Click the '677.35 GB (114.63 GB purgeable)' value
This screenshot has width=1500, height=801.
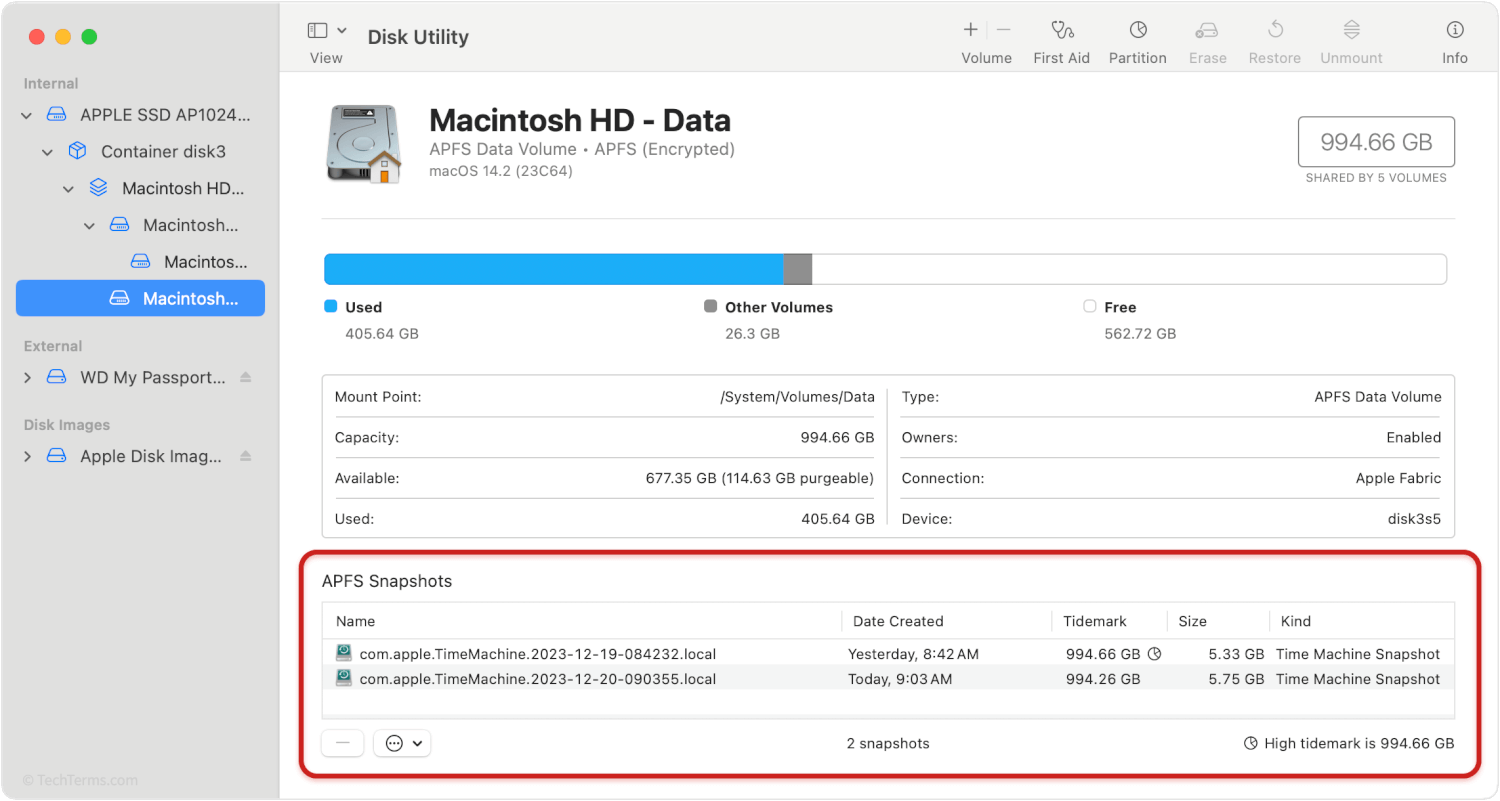click(760, 478)
